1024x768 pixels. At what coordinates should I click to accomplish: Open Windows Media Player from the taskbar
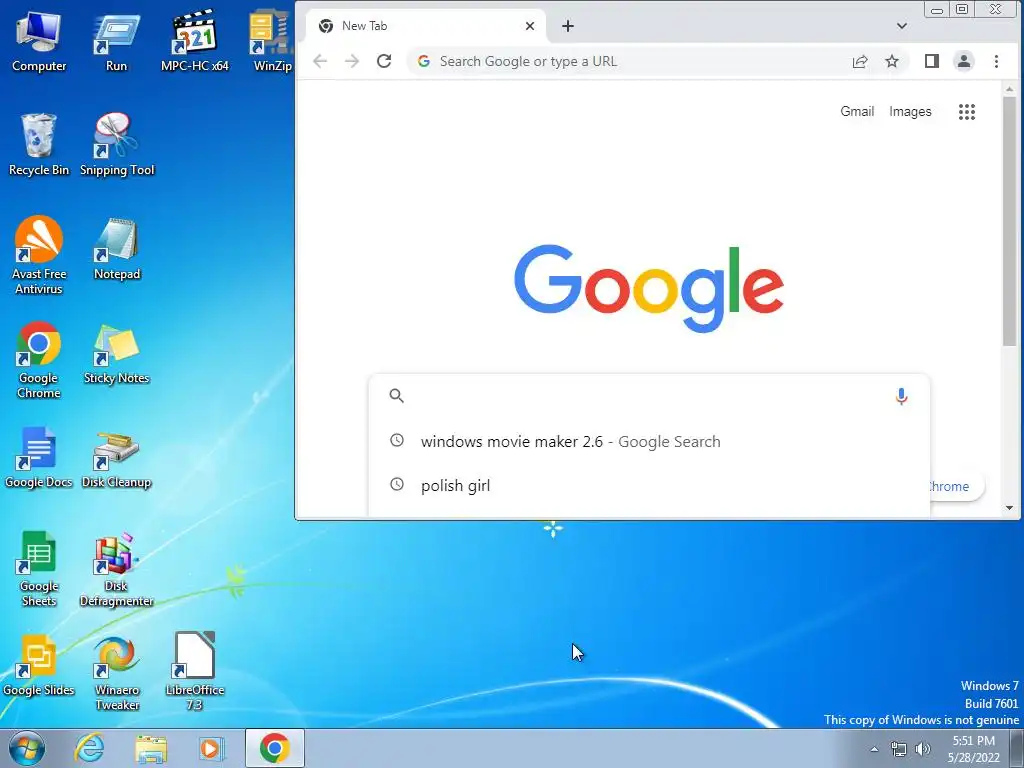(210, 748)
